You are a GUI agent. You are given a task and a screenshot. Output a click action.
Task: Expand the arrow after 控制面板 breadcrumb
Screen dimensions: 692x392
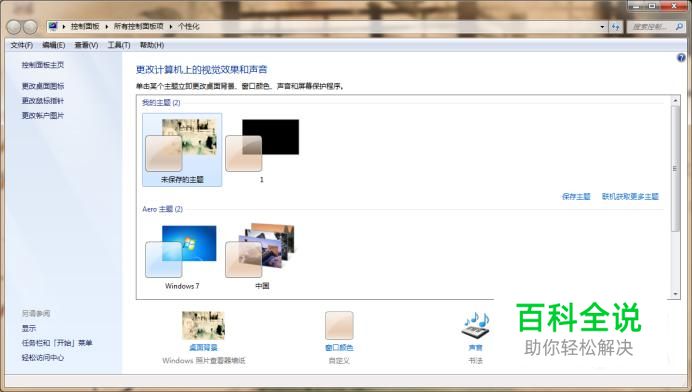point(107,26)
